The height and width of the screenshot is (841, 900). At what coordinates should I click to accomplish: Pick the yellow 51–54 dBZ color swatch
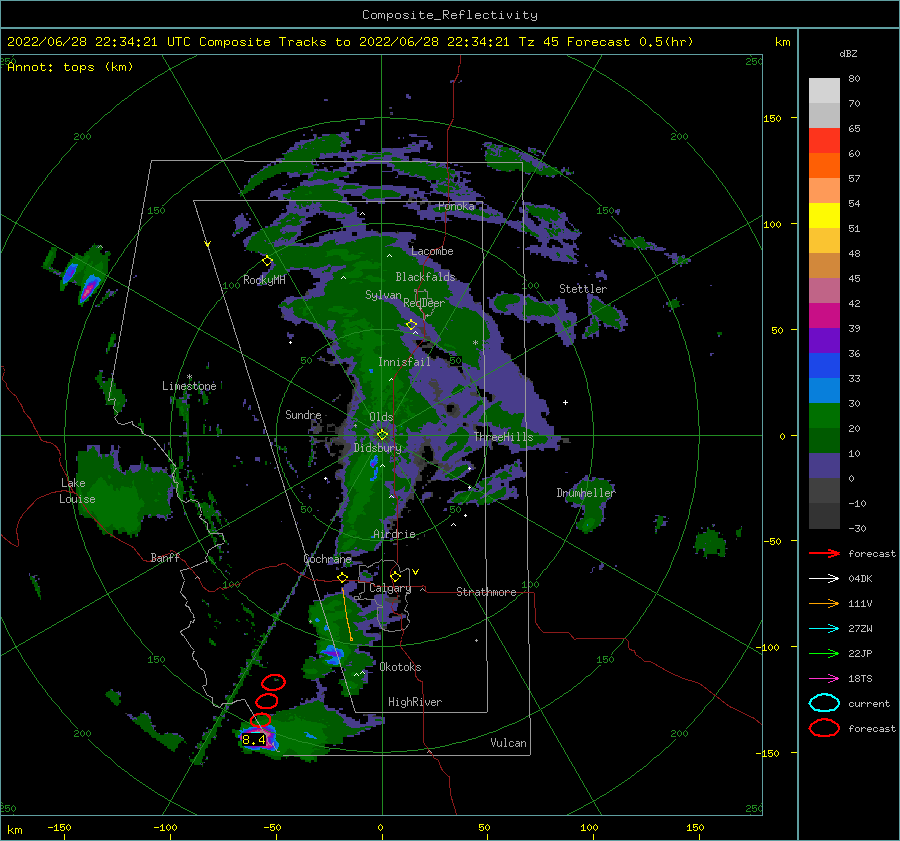pyautogui.click(x=824, y=215)
